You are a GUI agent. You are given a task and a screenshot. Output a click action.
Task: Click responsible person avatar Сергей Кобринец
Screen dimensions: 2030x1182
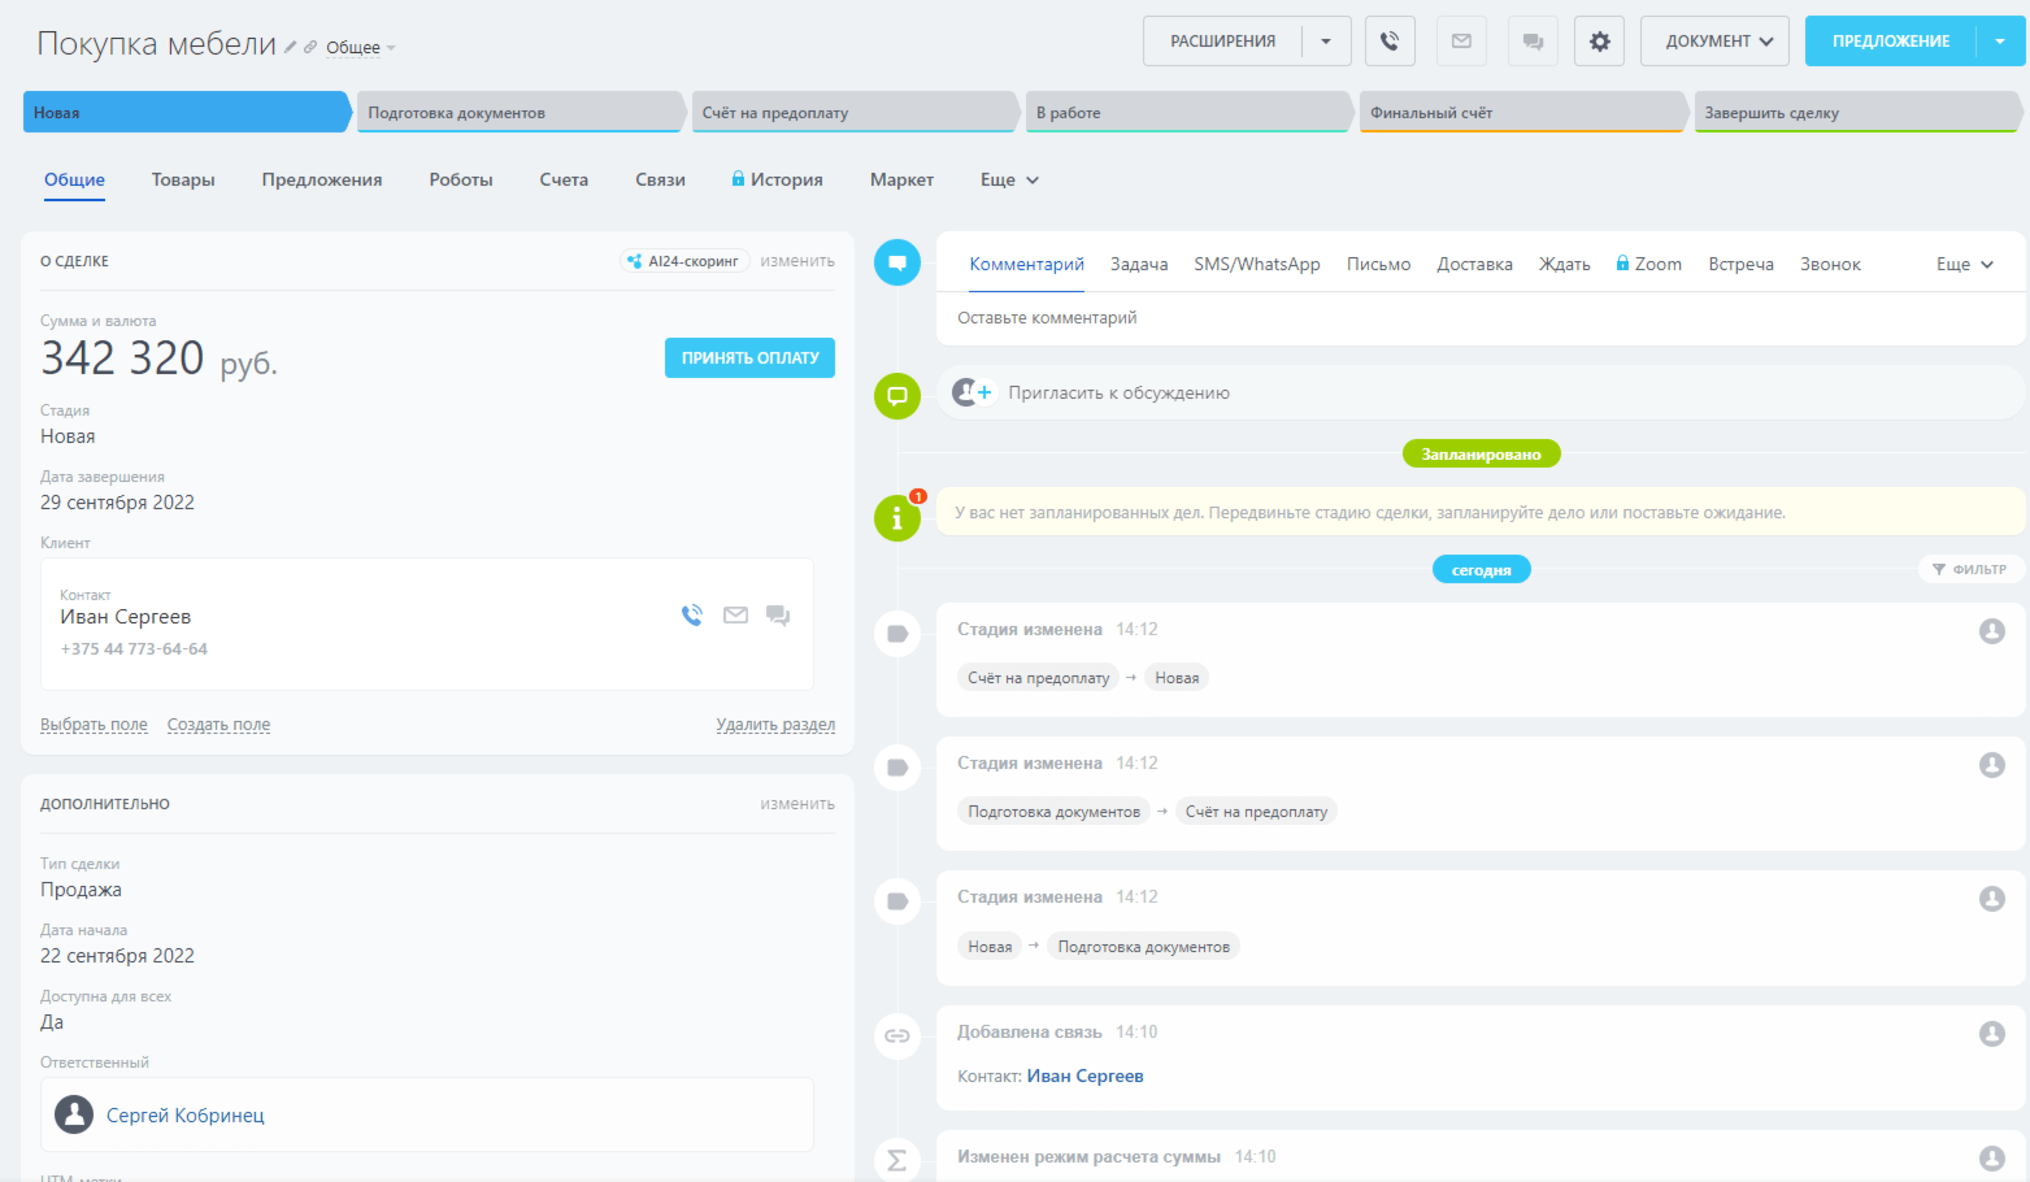(74, 1114)
